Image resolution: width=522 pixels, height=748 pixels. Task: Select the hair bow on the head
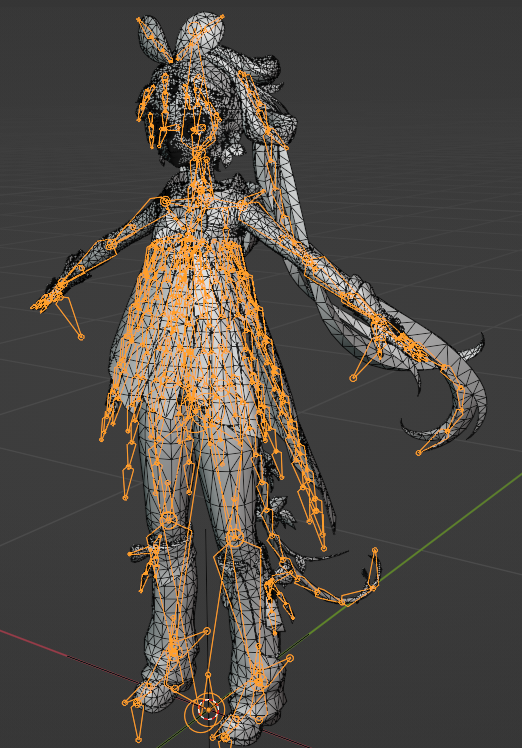[x=181, y=40]
